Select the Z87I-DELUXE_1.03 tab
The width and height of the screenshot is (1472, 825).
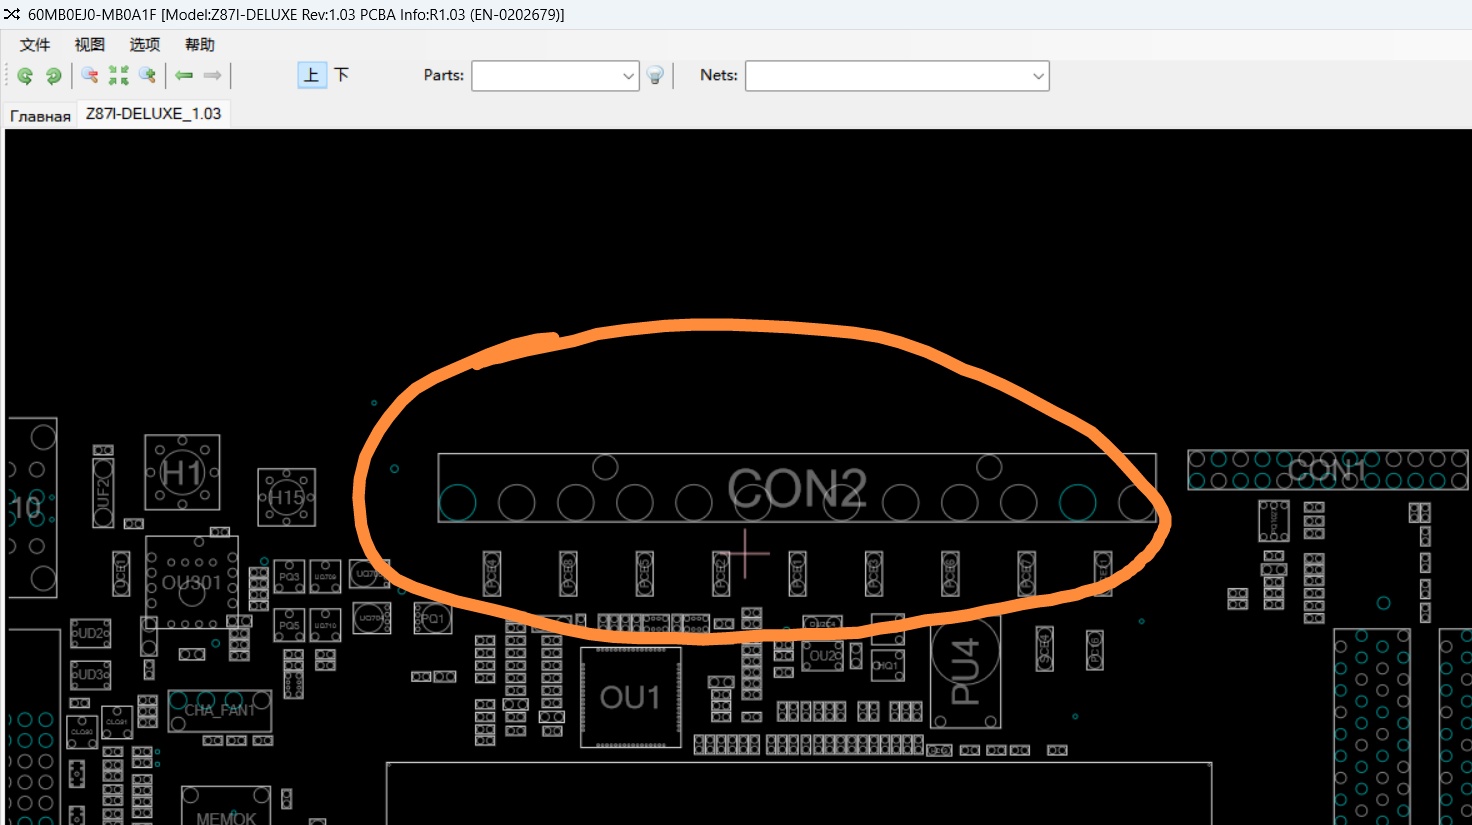(x=153, y=114)
